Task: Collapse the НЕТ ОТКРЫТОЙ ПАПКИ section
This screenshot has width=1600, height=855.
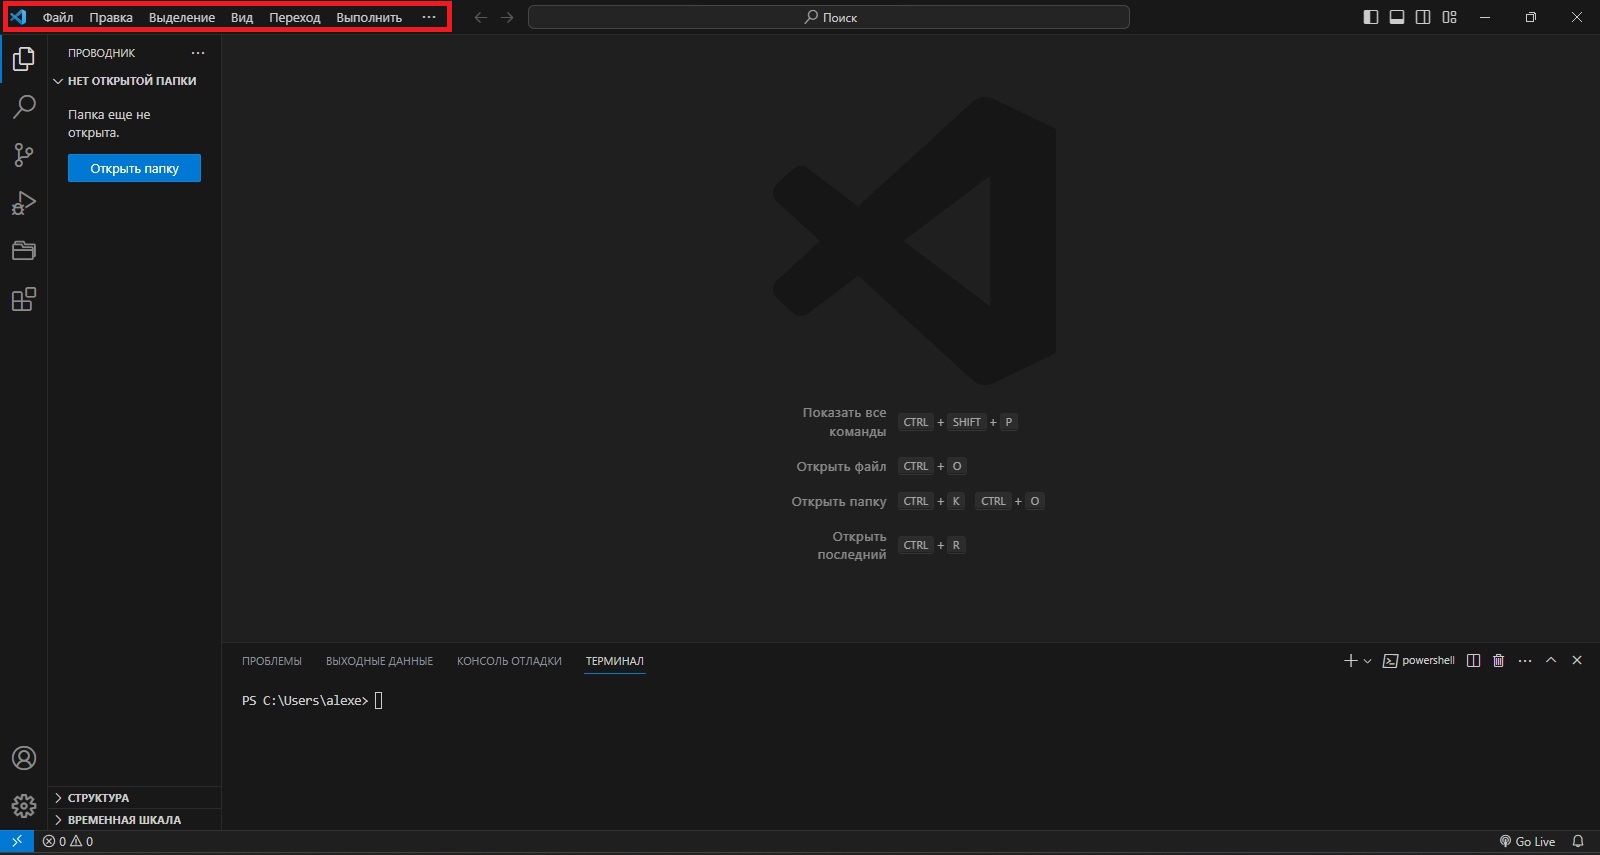Action: (134, 81)
